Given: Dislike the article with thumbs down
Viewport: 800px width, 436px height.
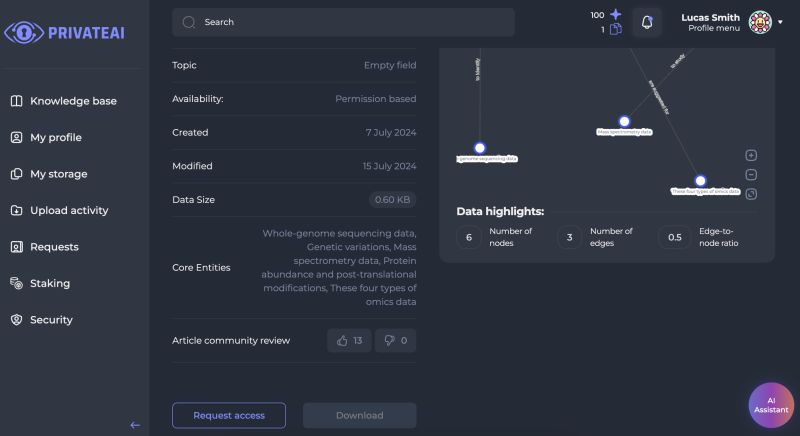Looking at the screenshot, I should click(395, 340).
